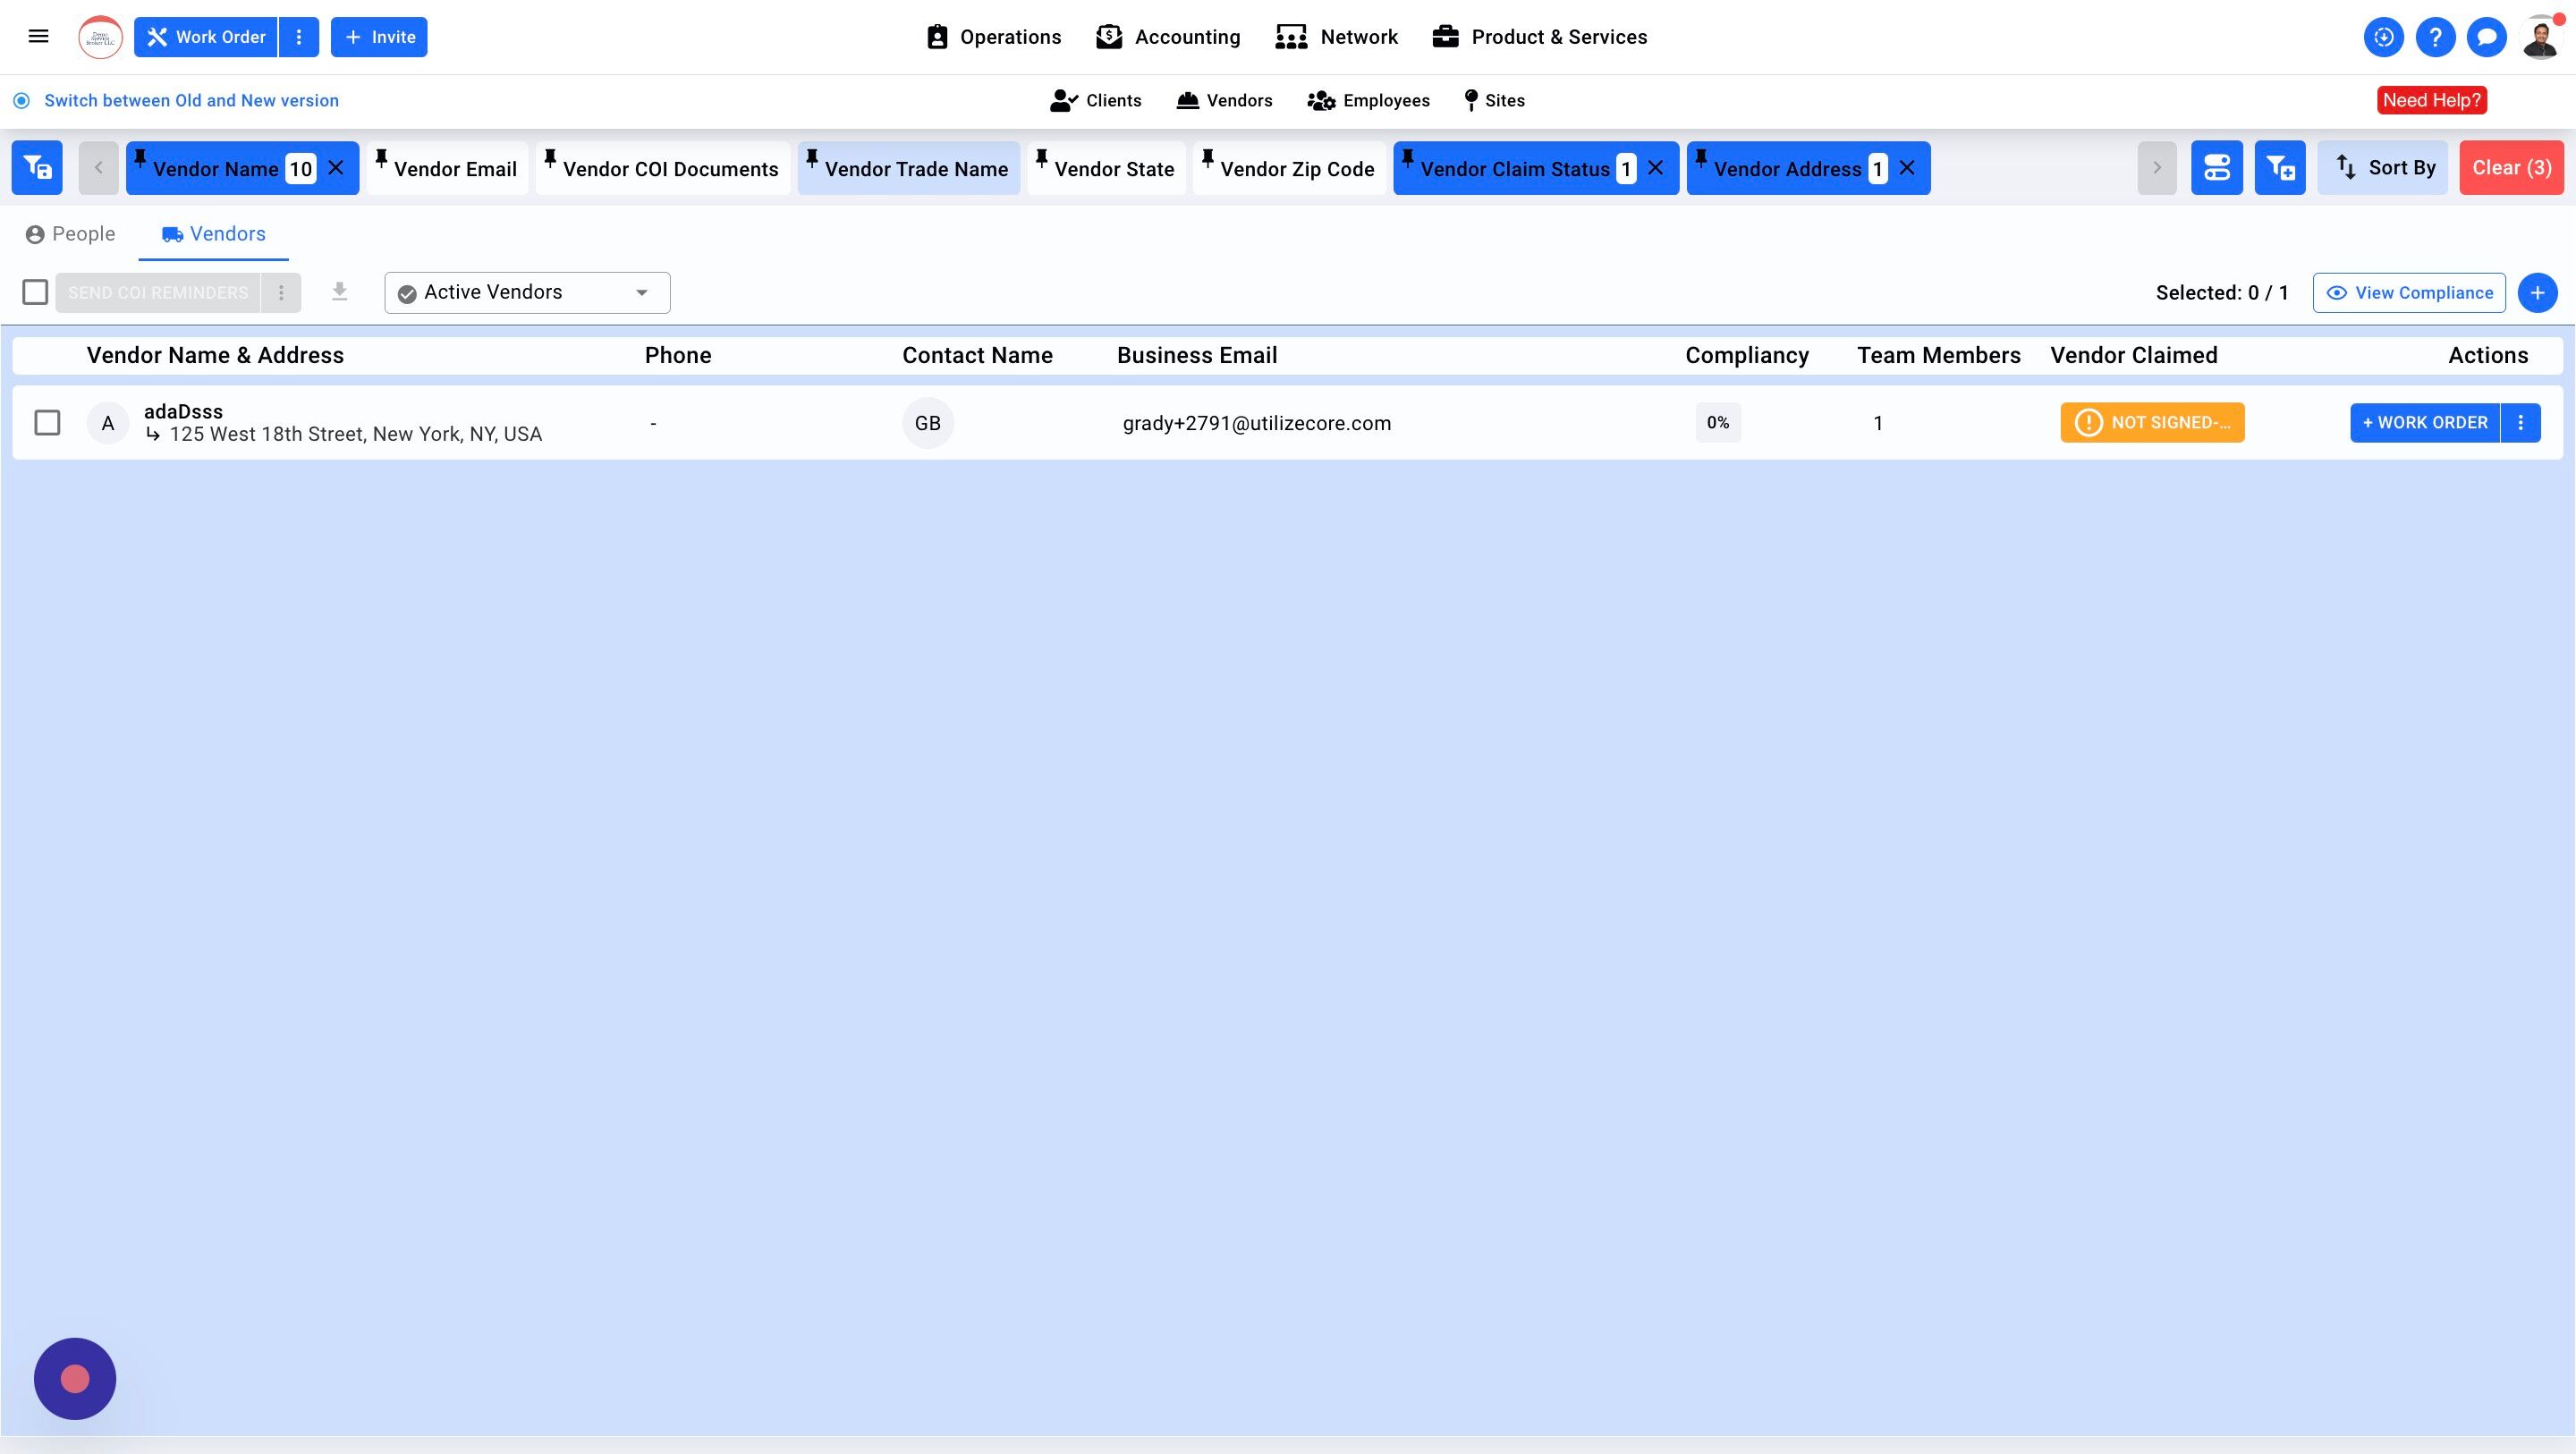
Task: Open the Accounting menu
Action: 1168,37
